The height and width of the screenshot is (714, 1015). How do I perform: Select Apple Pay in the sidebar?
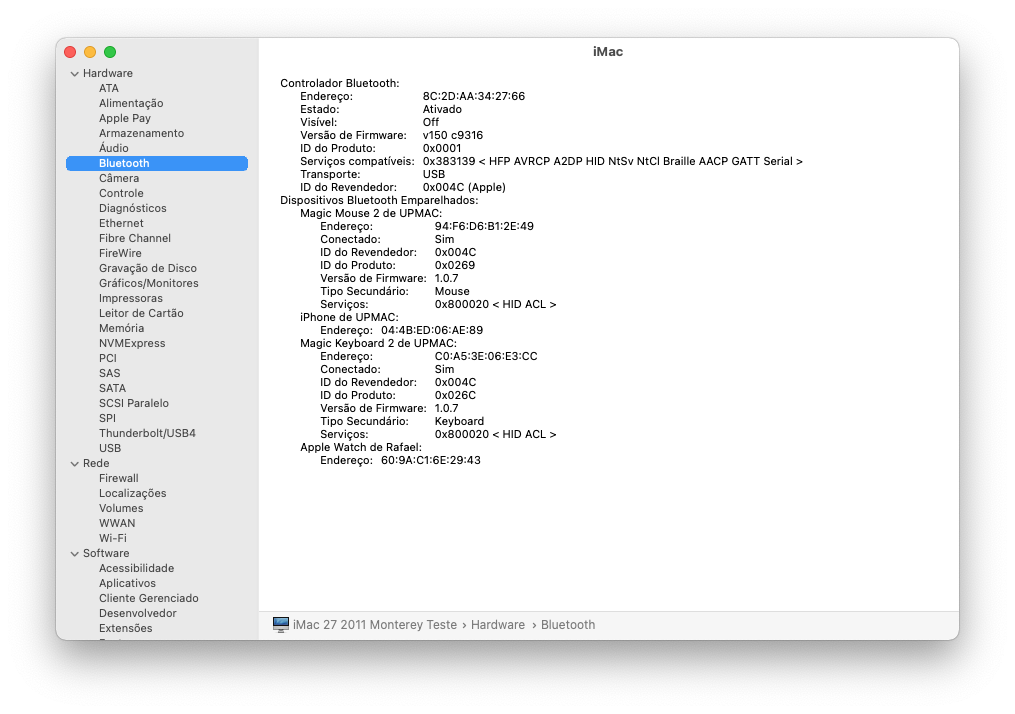pos(124,118)
